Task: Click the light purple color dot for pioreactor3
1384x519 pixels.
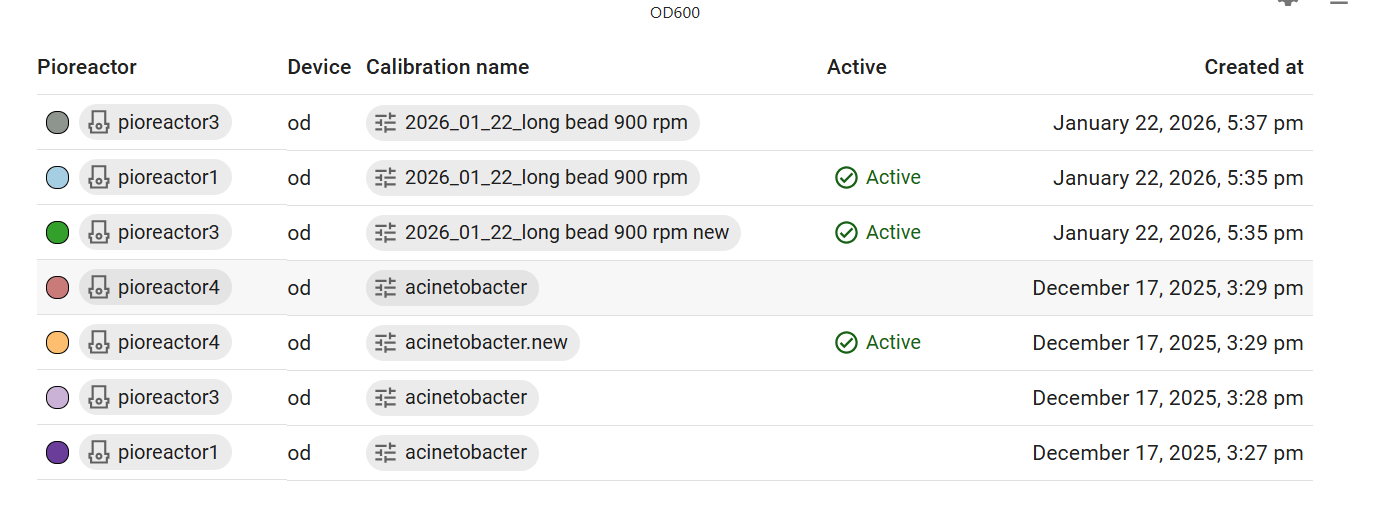Action: (58, 398)
